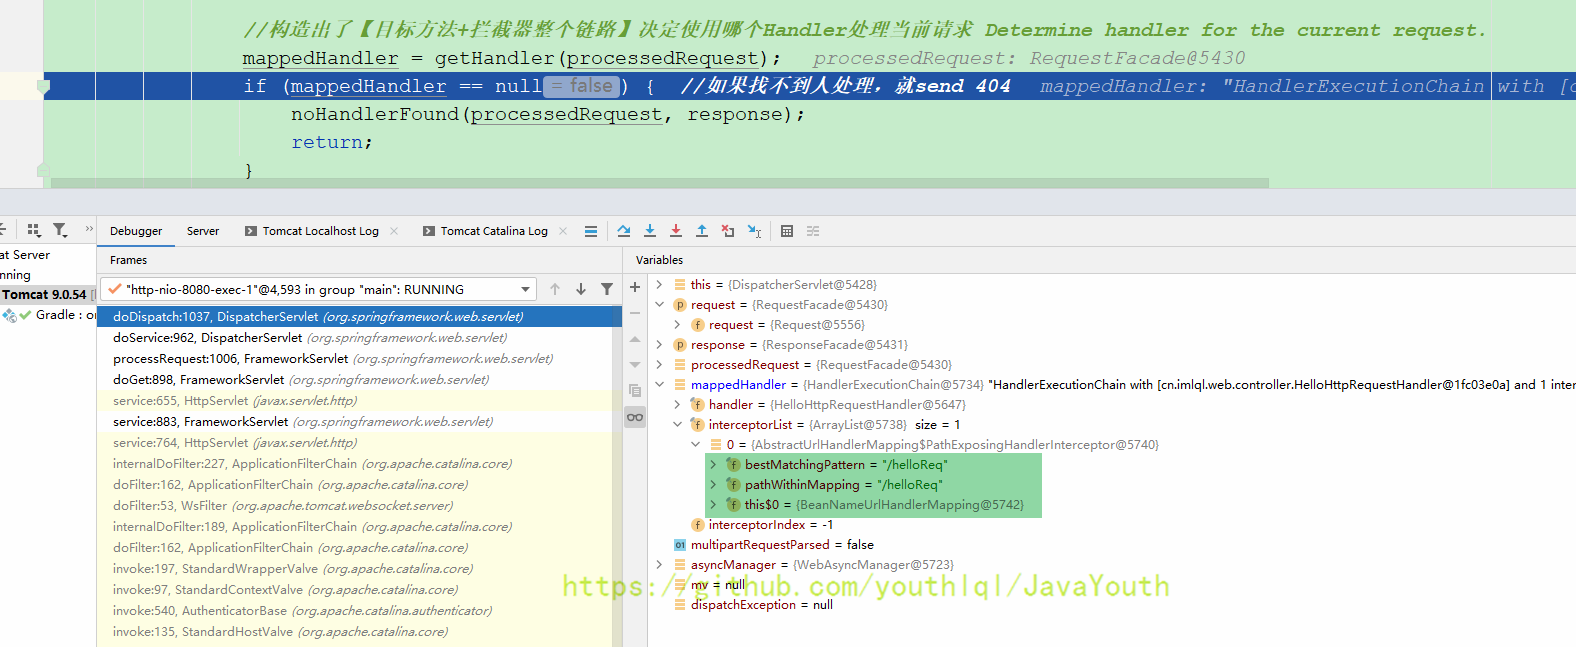Image resolution: width=1576 pixels, height=647 pixels.
Task: Open the thread selector dropdown
Action: coord(525,290)
